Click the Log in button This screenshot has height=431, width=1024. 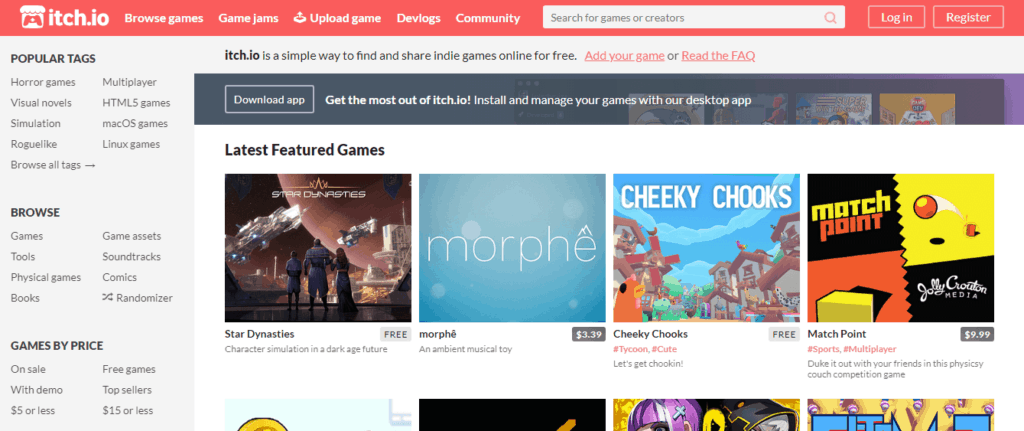point(896,18)
